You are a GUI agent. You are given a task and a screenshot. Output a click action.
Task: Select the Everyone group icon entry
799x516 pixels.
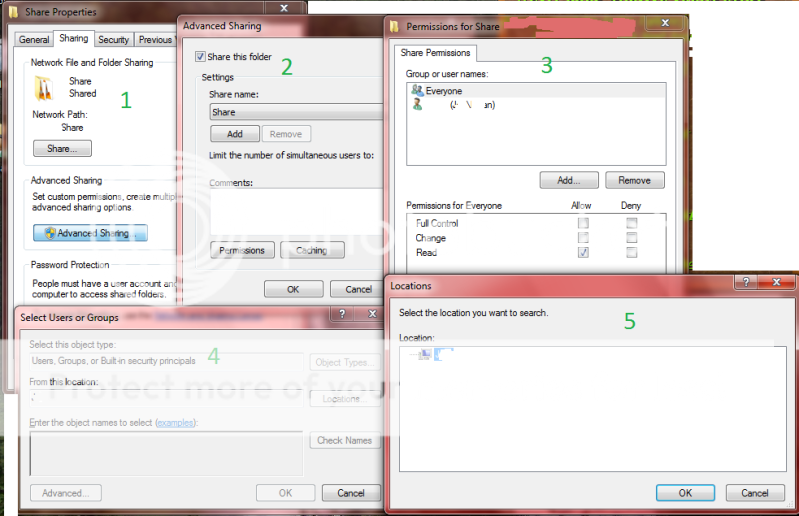416,91
